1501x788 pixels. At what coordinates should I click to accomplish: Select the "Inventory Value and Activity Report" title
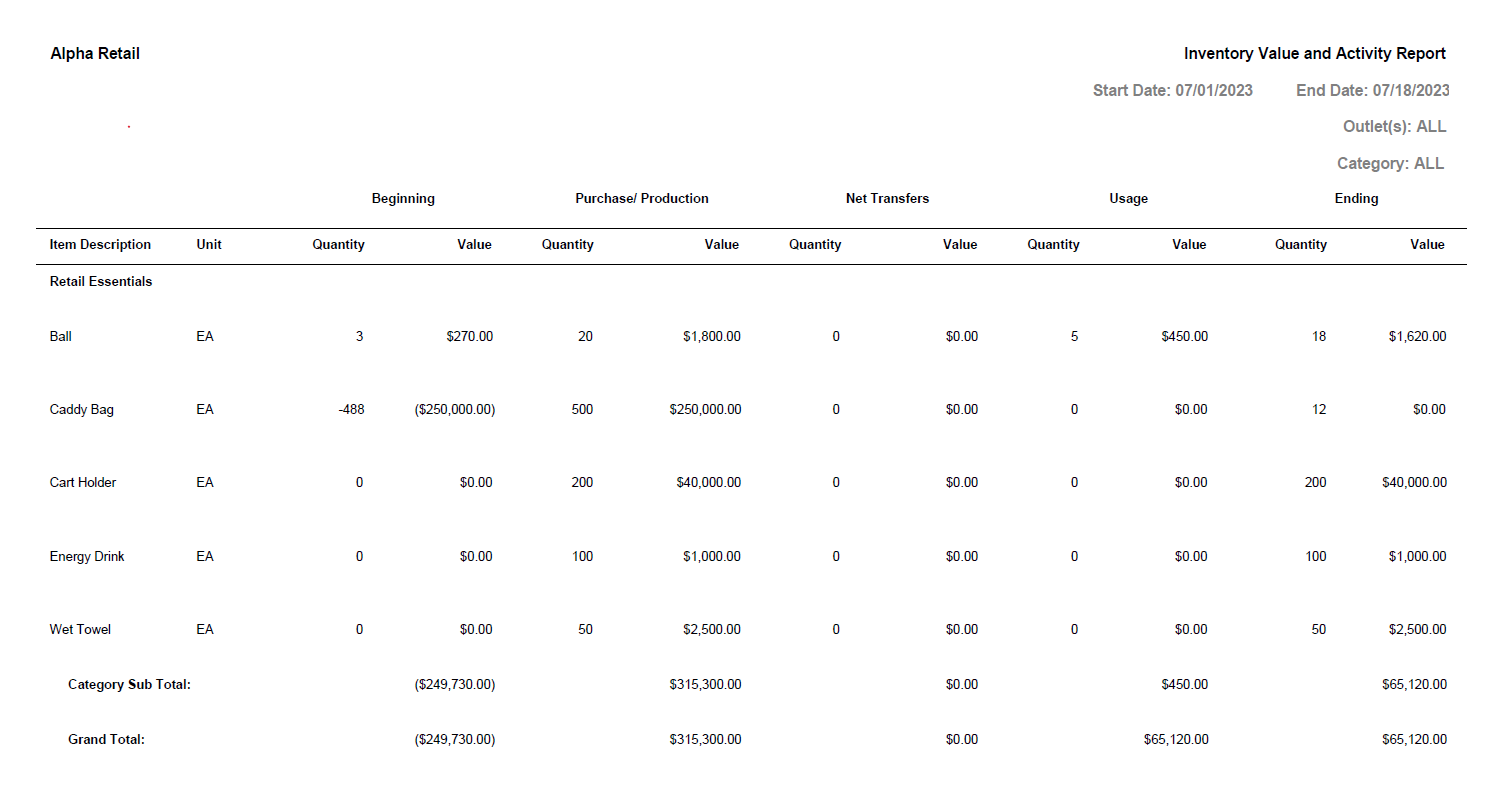1315,54
